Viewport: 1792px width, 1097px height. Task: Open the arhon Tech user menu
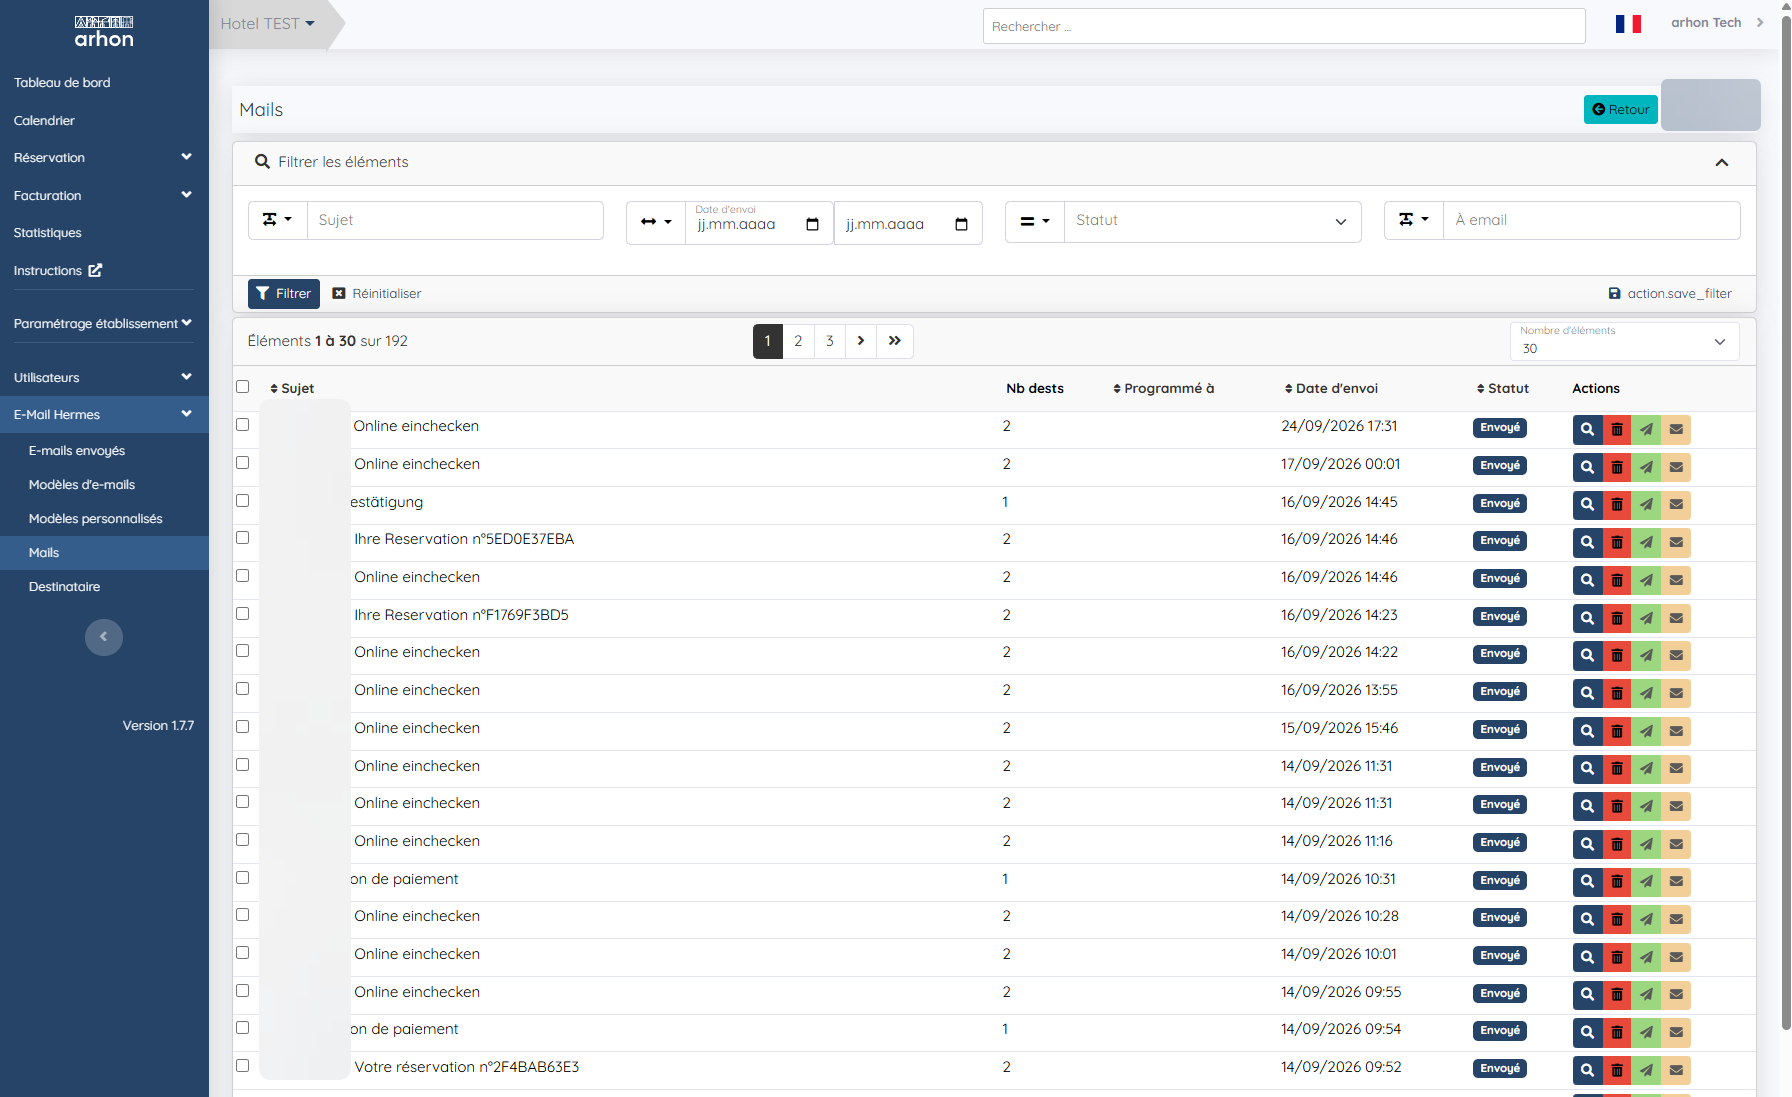click(1717, 23)
